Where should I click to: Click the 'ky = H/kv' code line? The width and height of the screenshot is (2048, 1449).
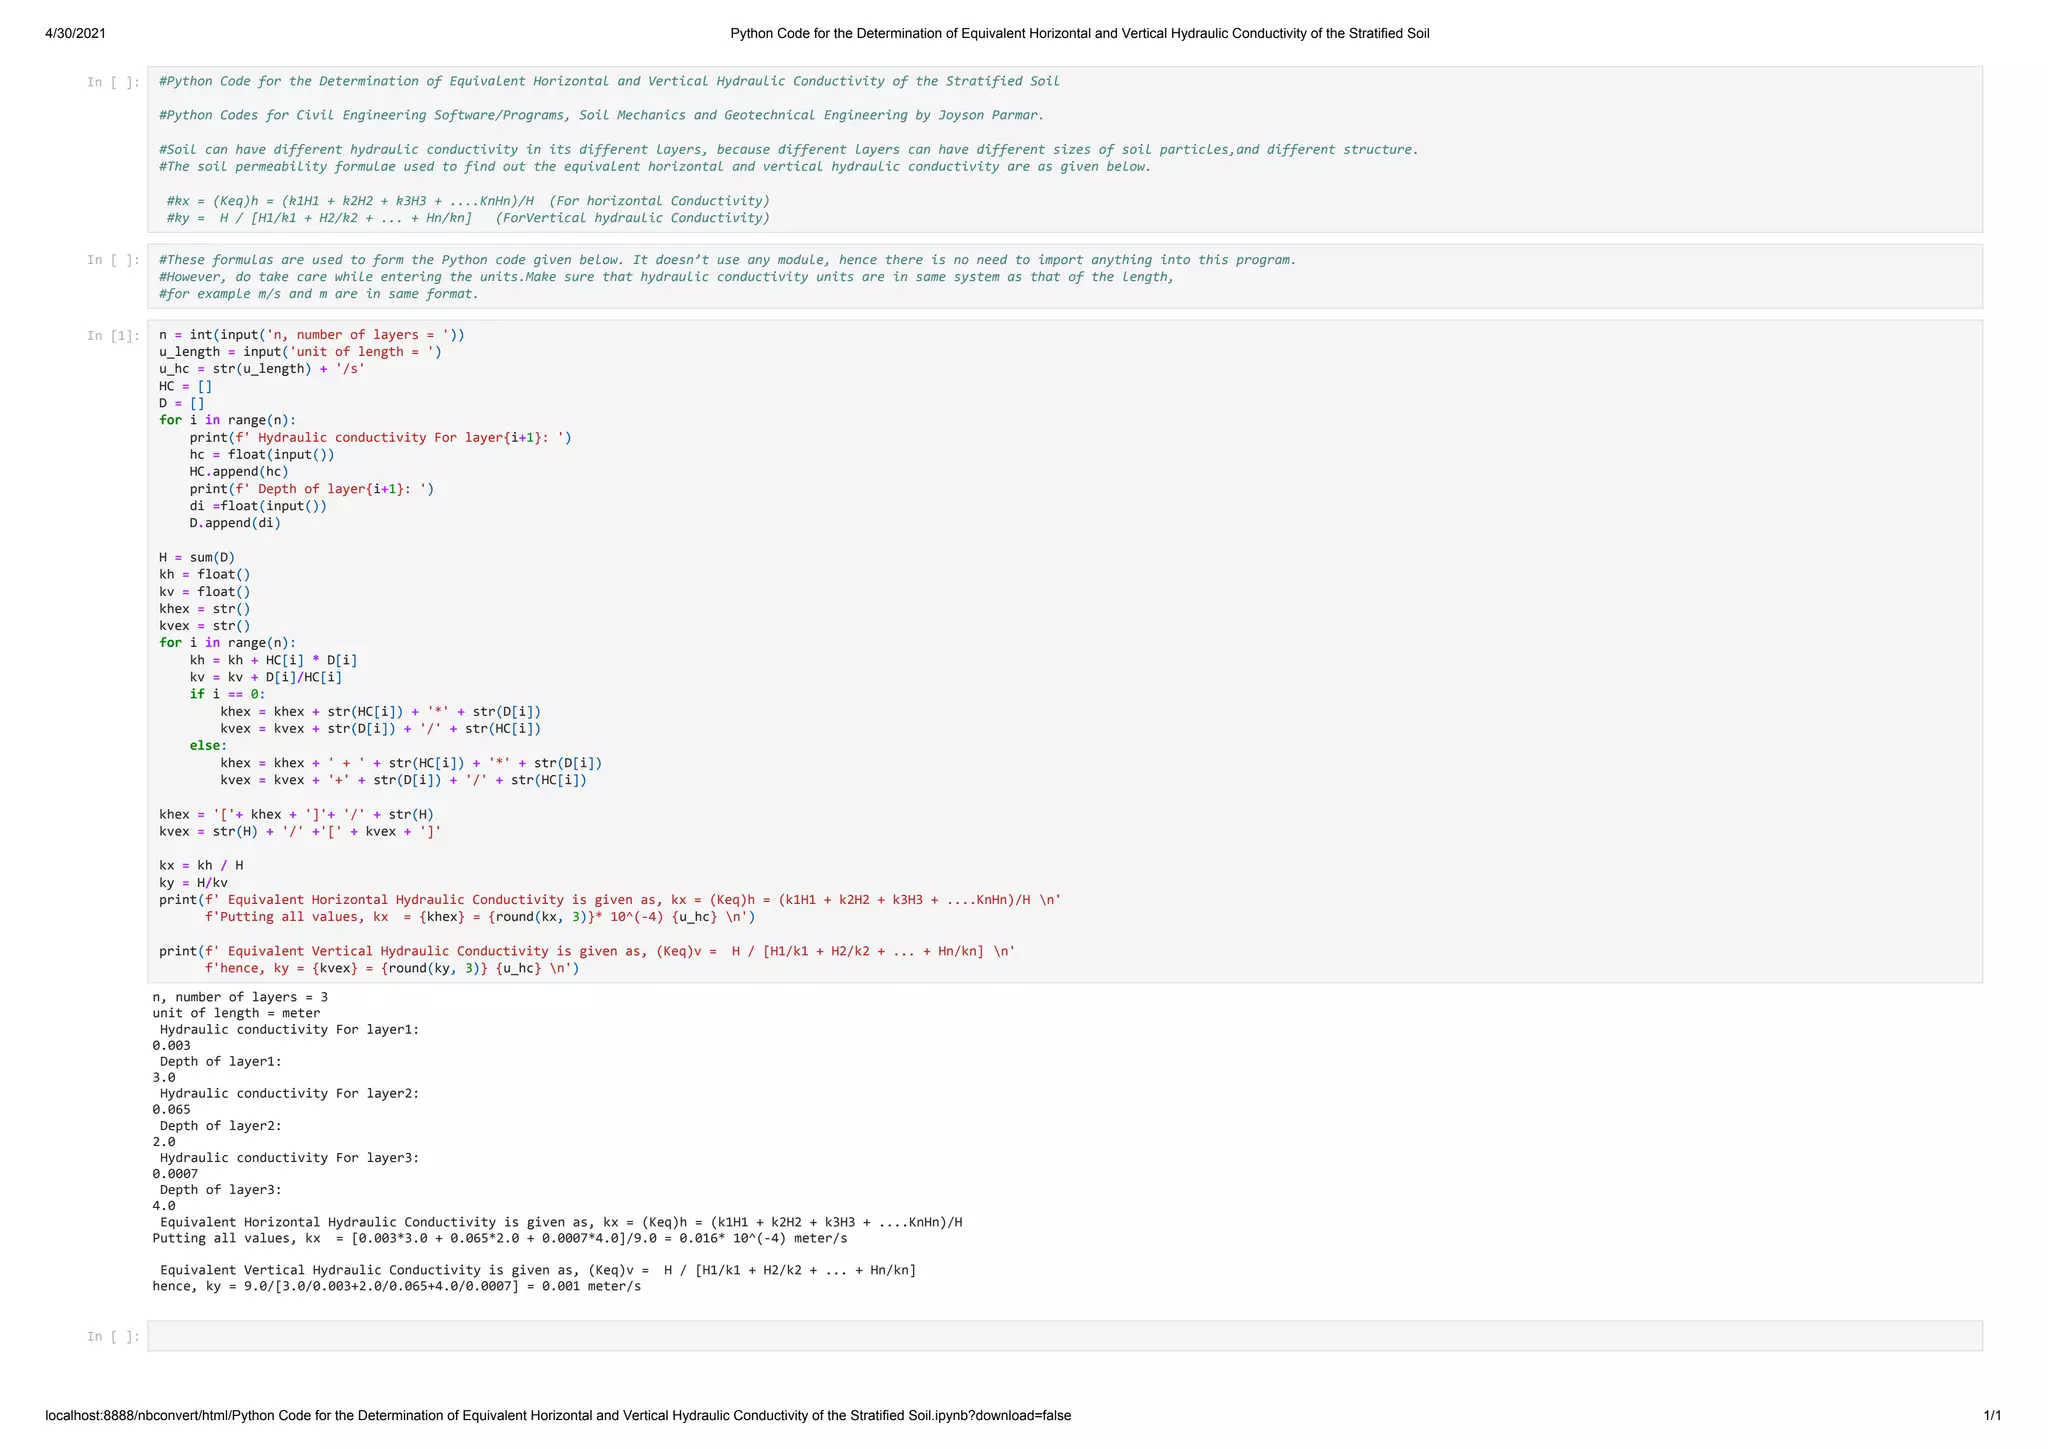click(193, 883)
